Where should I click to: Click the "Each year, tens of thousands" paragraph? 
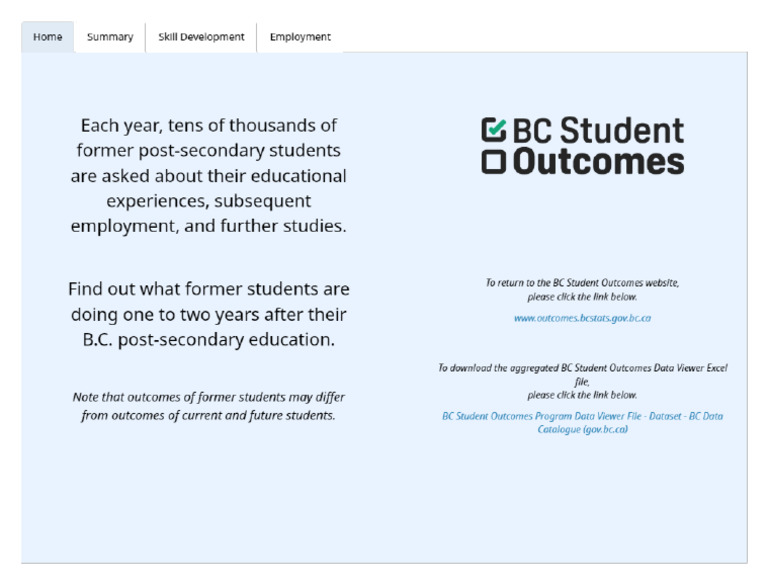click(x=209, y=175)
